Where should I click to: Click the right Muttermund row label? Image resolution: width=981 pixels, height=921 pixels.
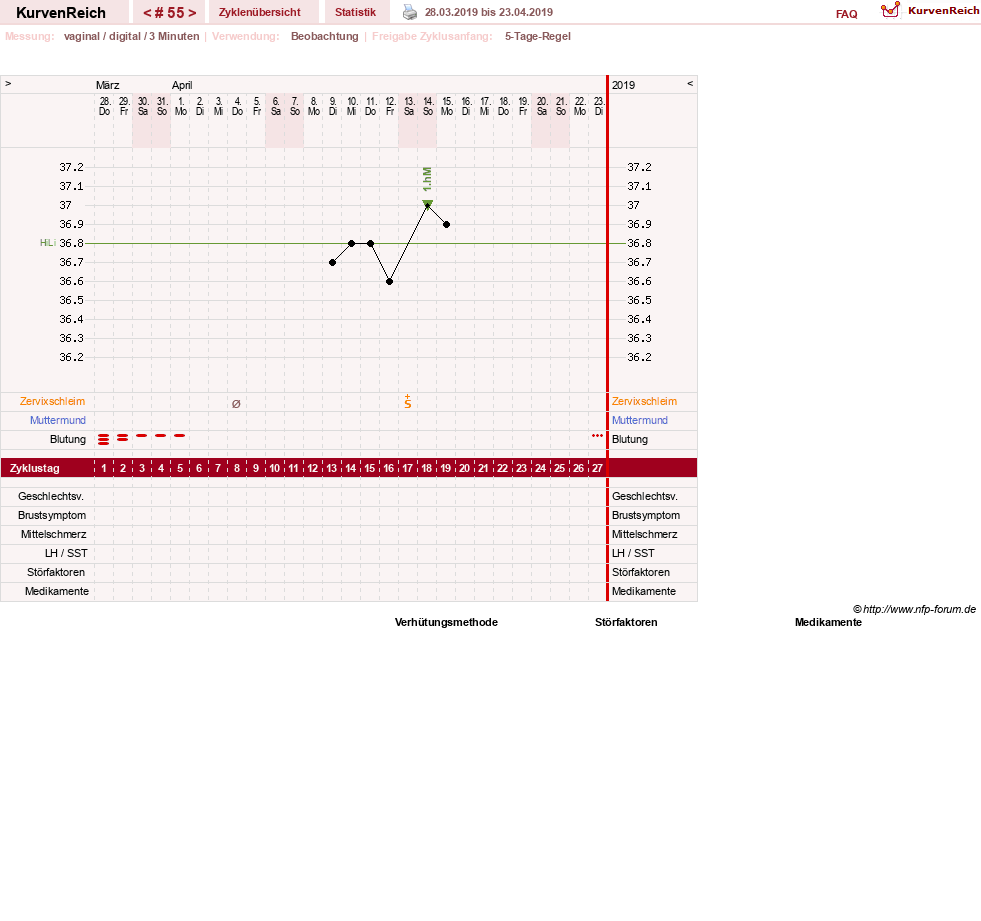(639, 420)
